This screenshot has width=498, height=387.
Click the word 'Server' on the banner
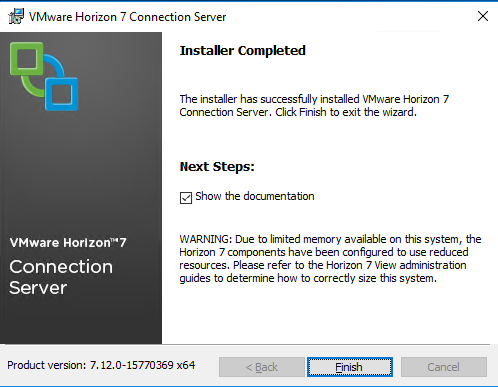38,288
